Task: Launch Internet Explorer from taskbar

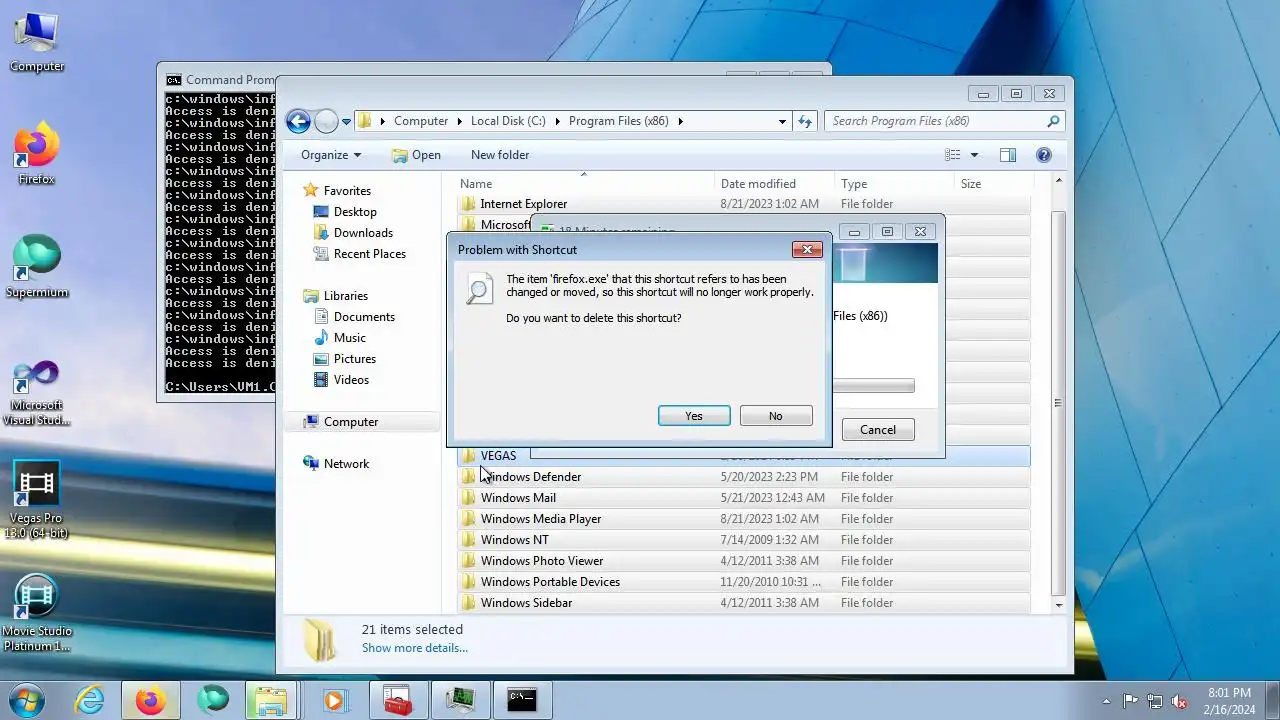Action: tap(90, 700)
